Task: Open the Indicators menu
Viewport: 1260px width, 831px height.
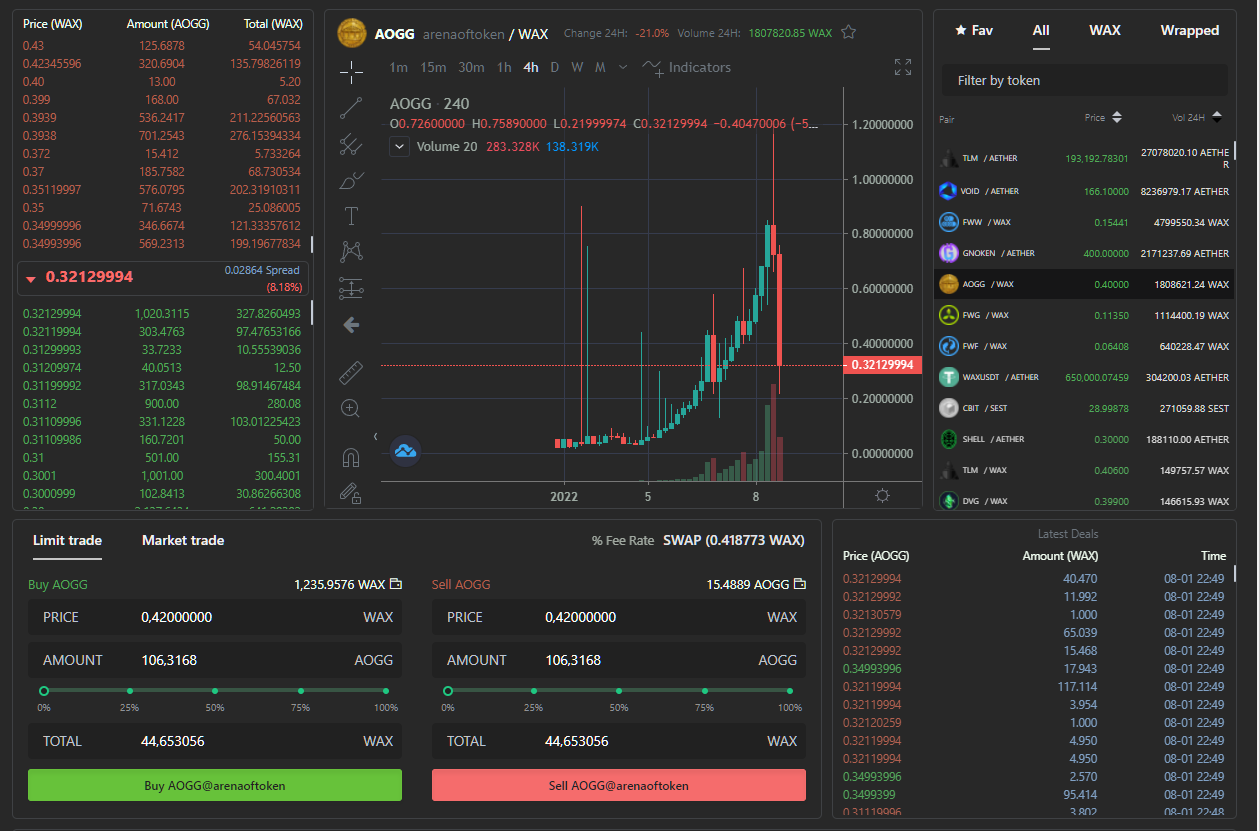Action: pyautogui.click(x=687, y=67)
